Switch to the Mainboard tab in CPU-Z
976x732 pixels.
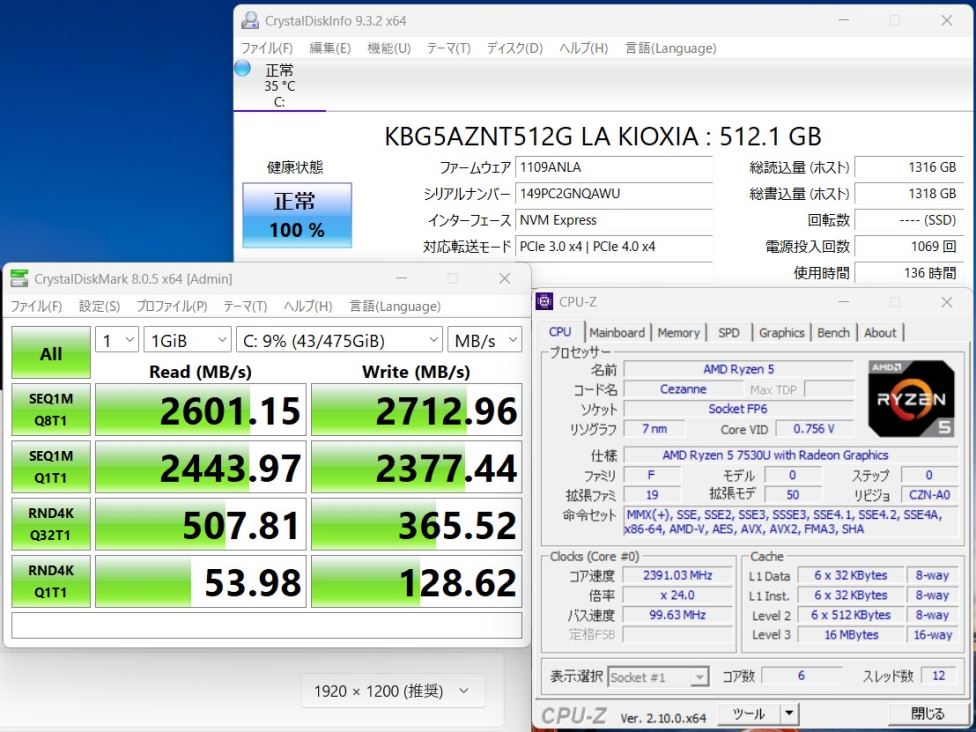[x=617, y=332]
